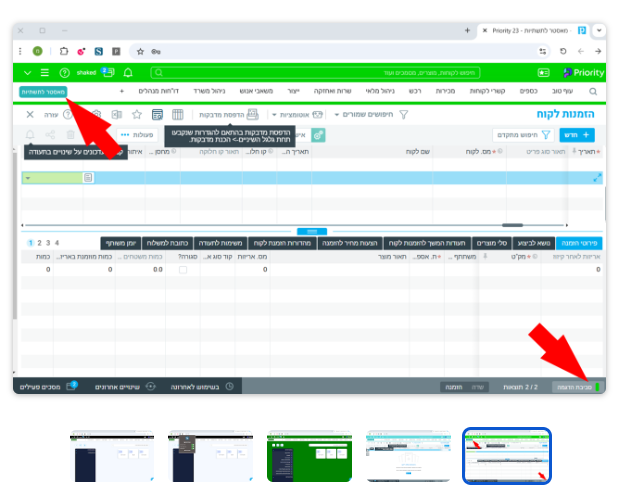
Task: Open the שרות ואחזקה menu
Action: click(333, 91)
